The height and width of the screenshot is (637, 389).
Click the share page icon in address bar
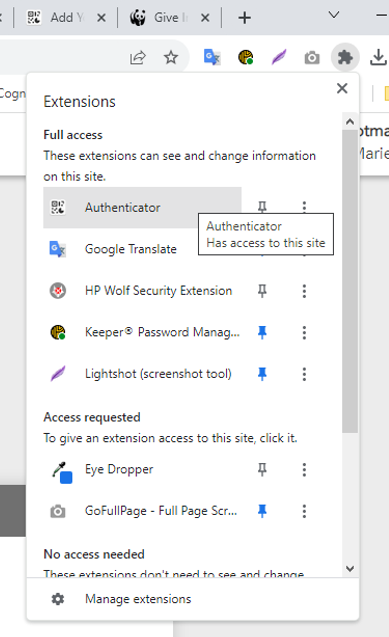[x=138, y=57]
